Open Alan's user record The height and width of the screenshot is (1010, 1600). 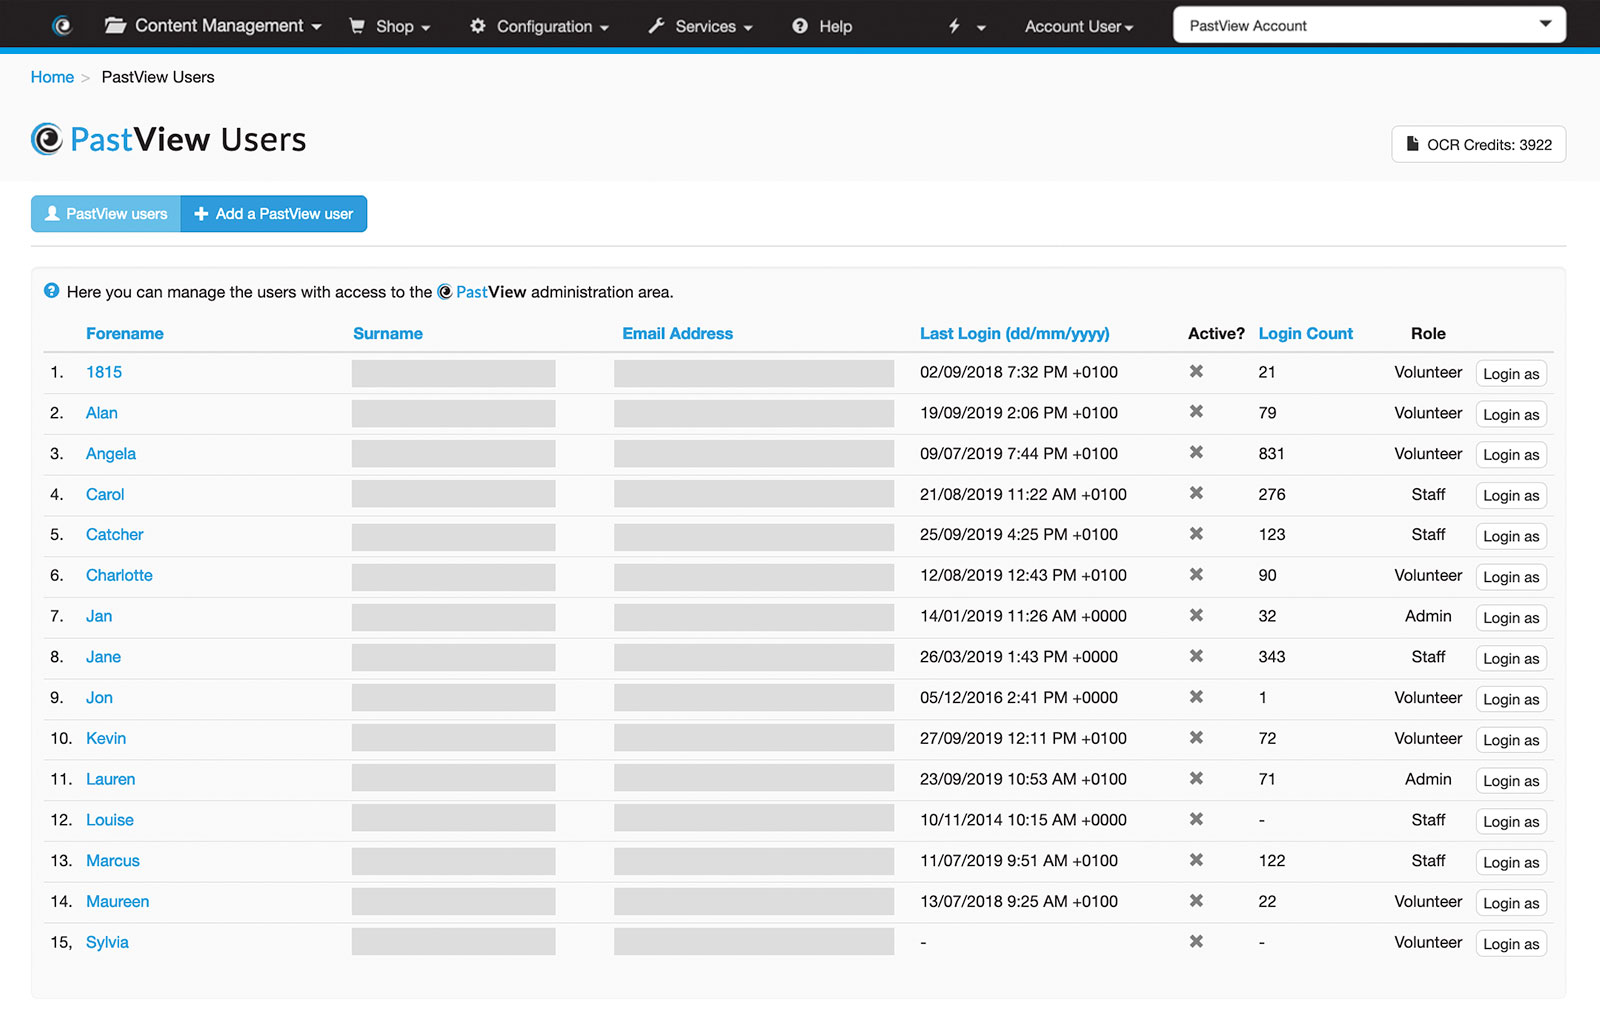pyautogui.click(x=102, y=413)
